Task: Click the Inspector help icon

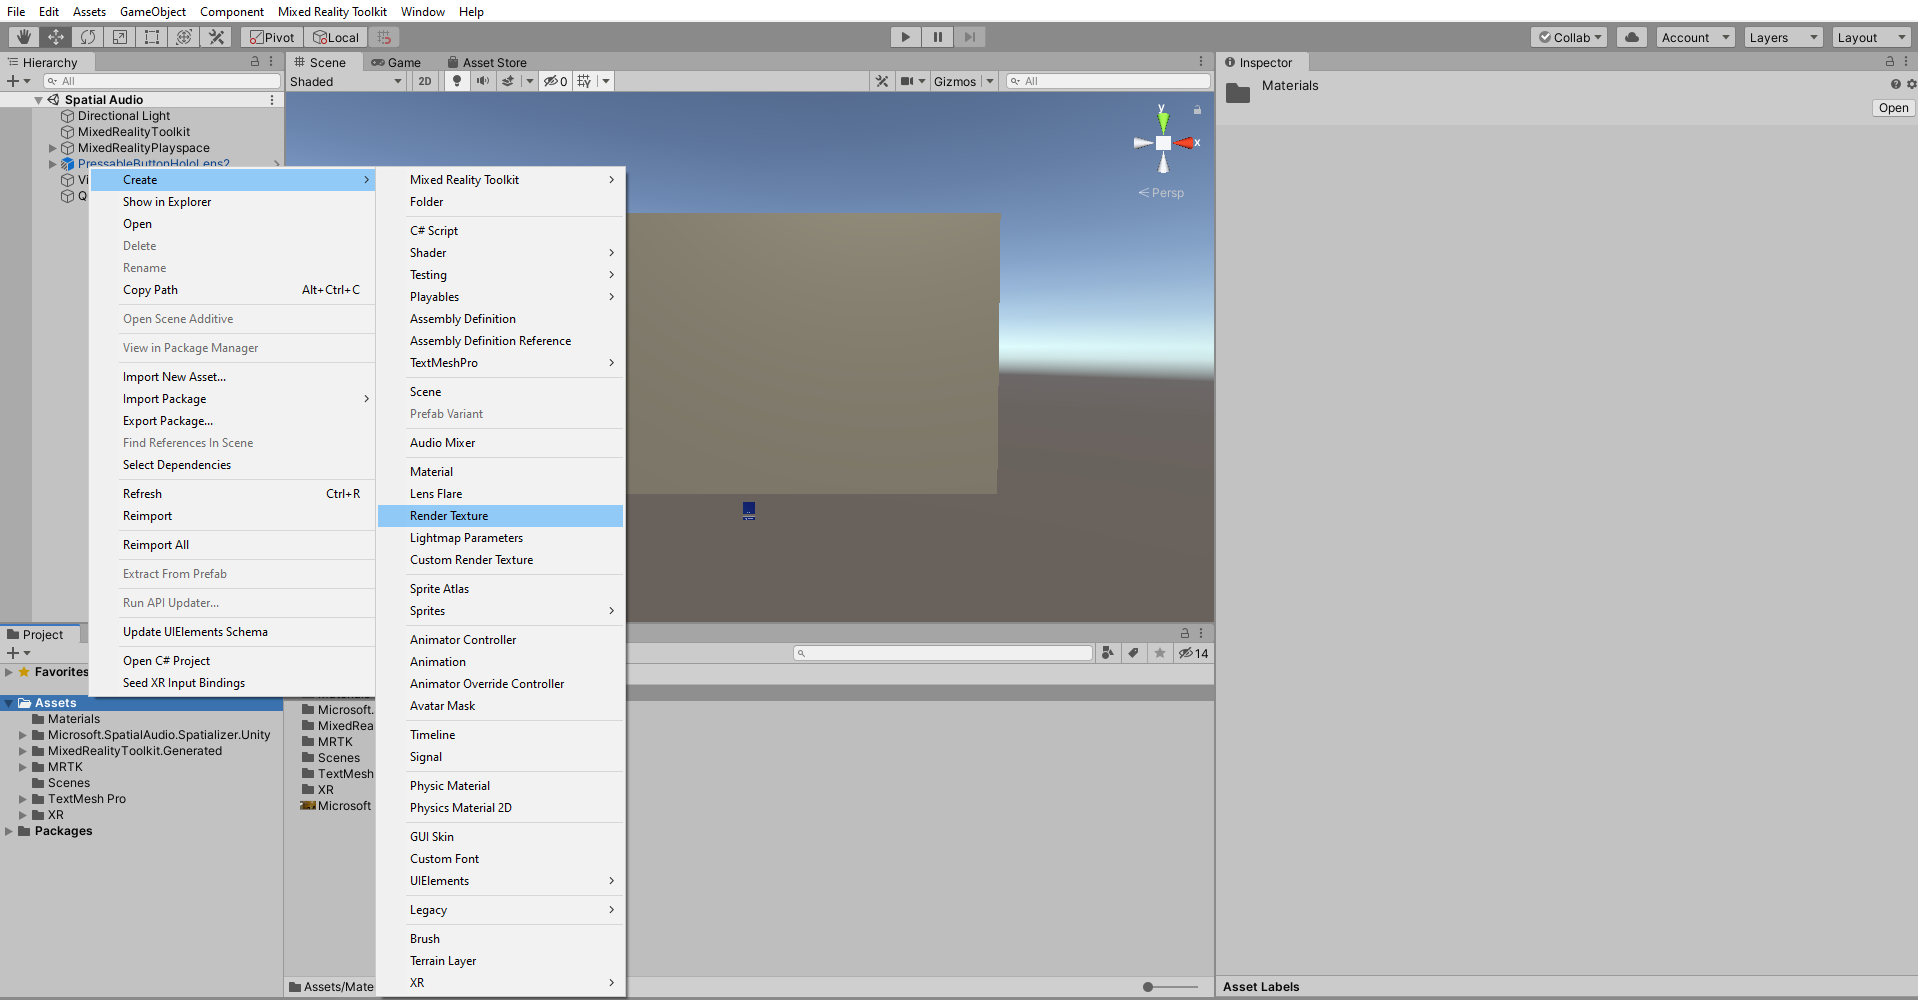Action: (1895, 85)
